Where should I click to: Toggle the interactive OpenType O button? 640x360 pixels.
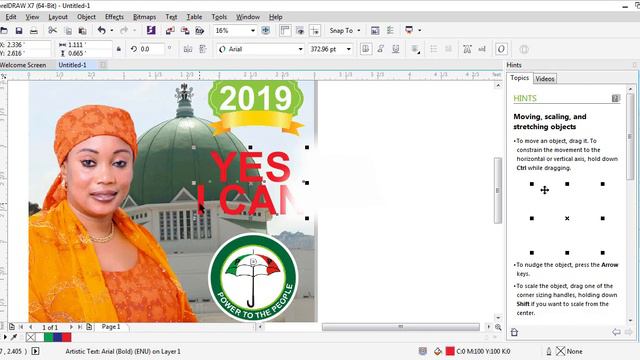click(x=501, y=49)
